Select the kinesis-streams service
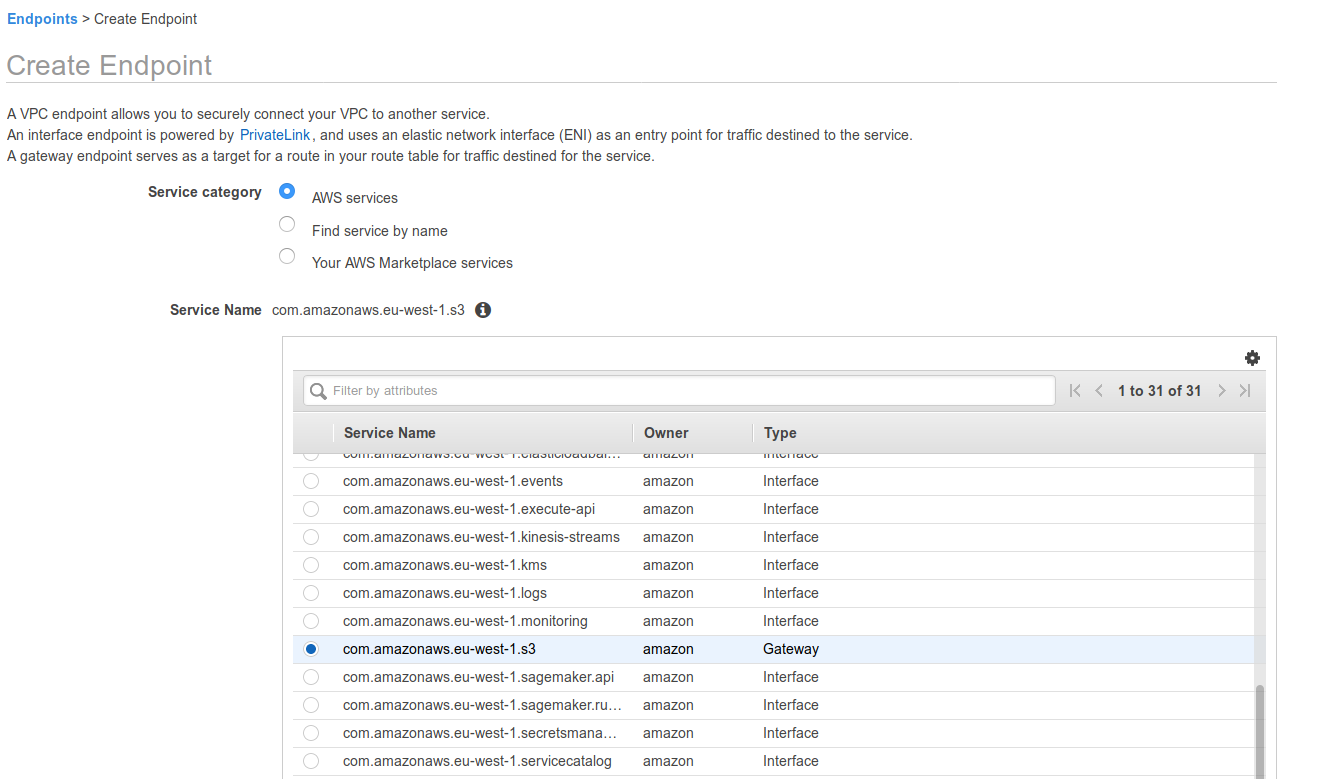 311,537
